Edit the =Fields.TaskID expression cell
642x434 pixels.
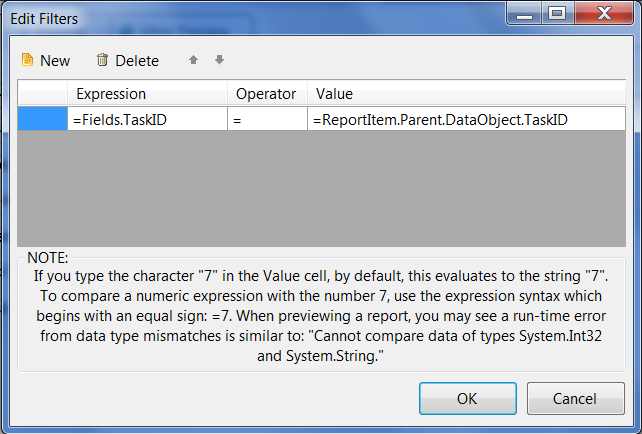[147, 119]
